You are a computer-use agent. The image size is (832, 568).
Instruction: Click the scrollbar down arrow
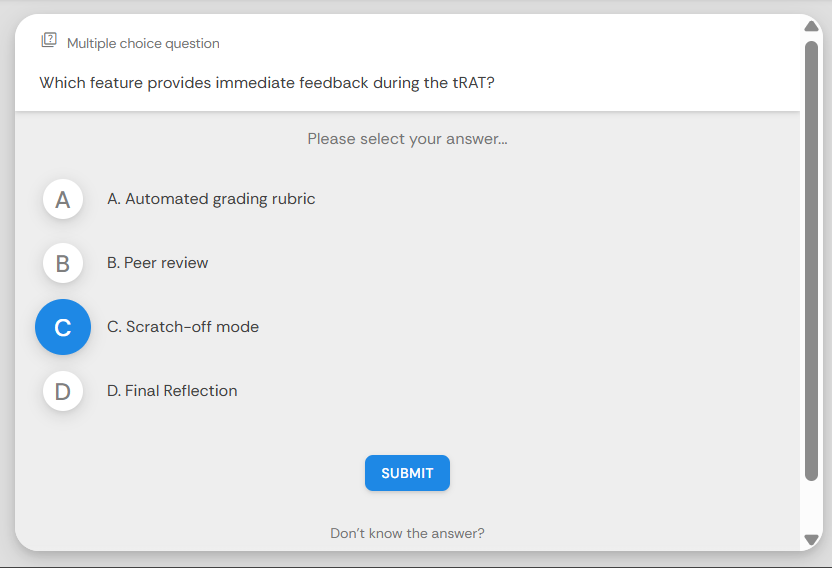(811, 540)
